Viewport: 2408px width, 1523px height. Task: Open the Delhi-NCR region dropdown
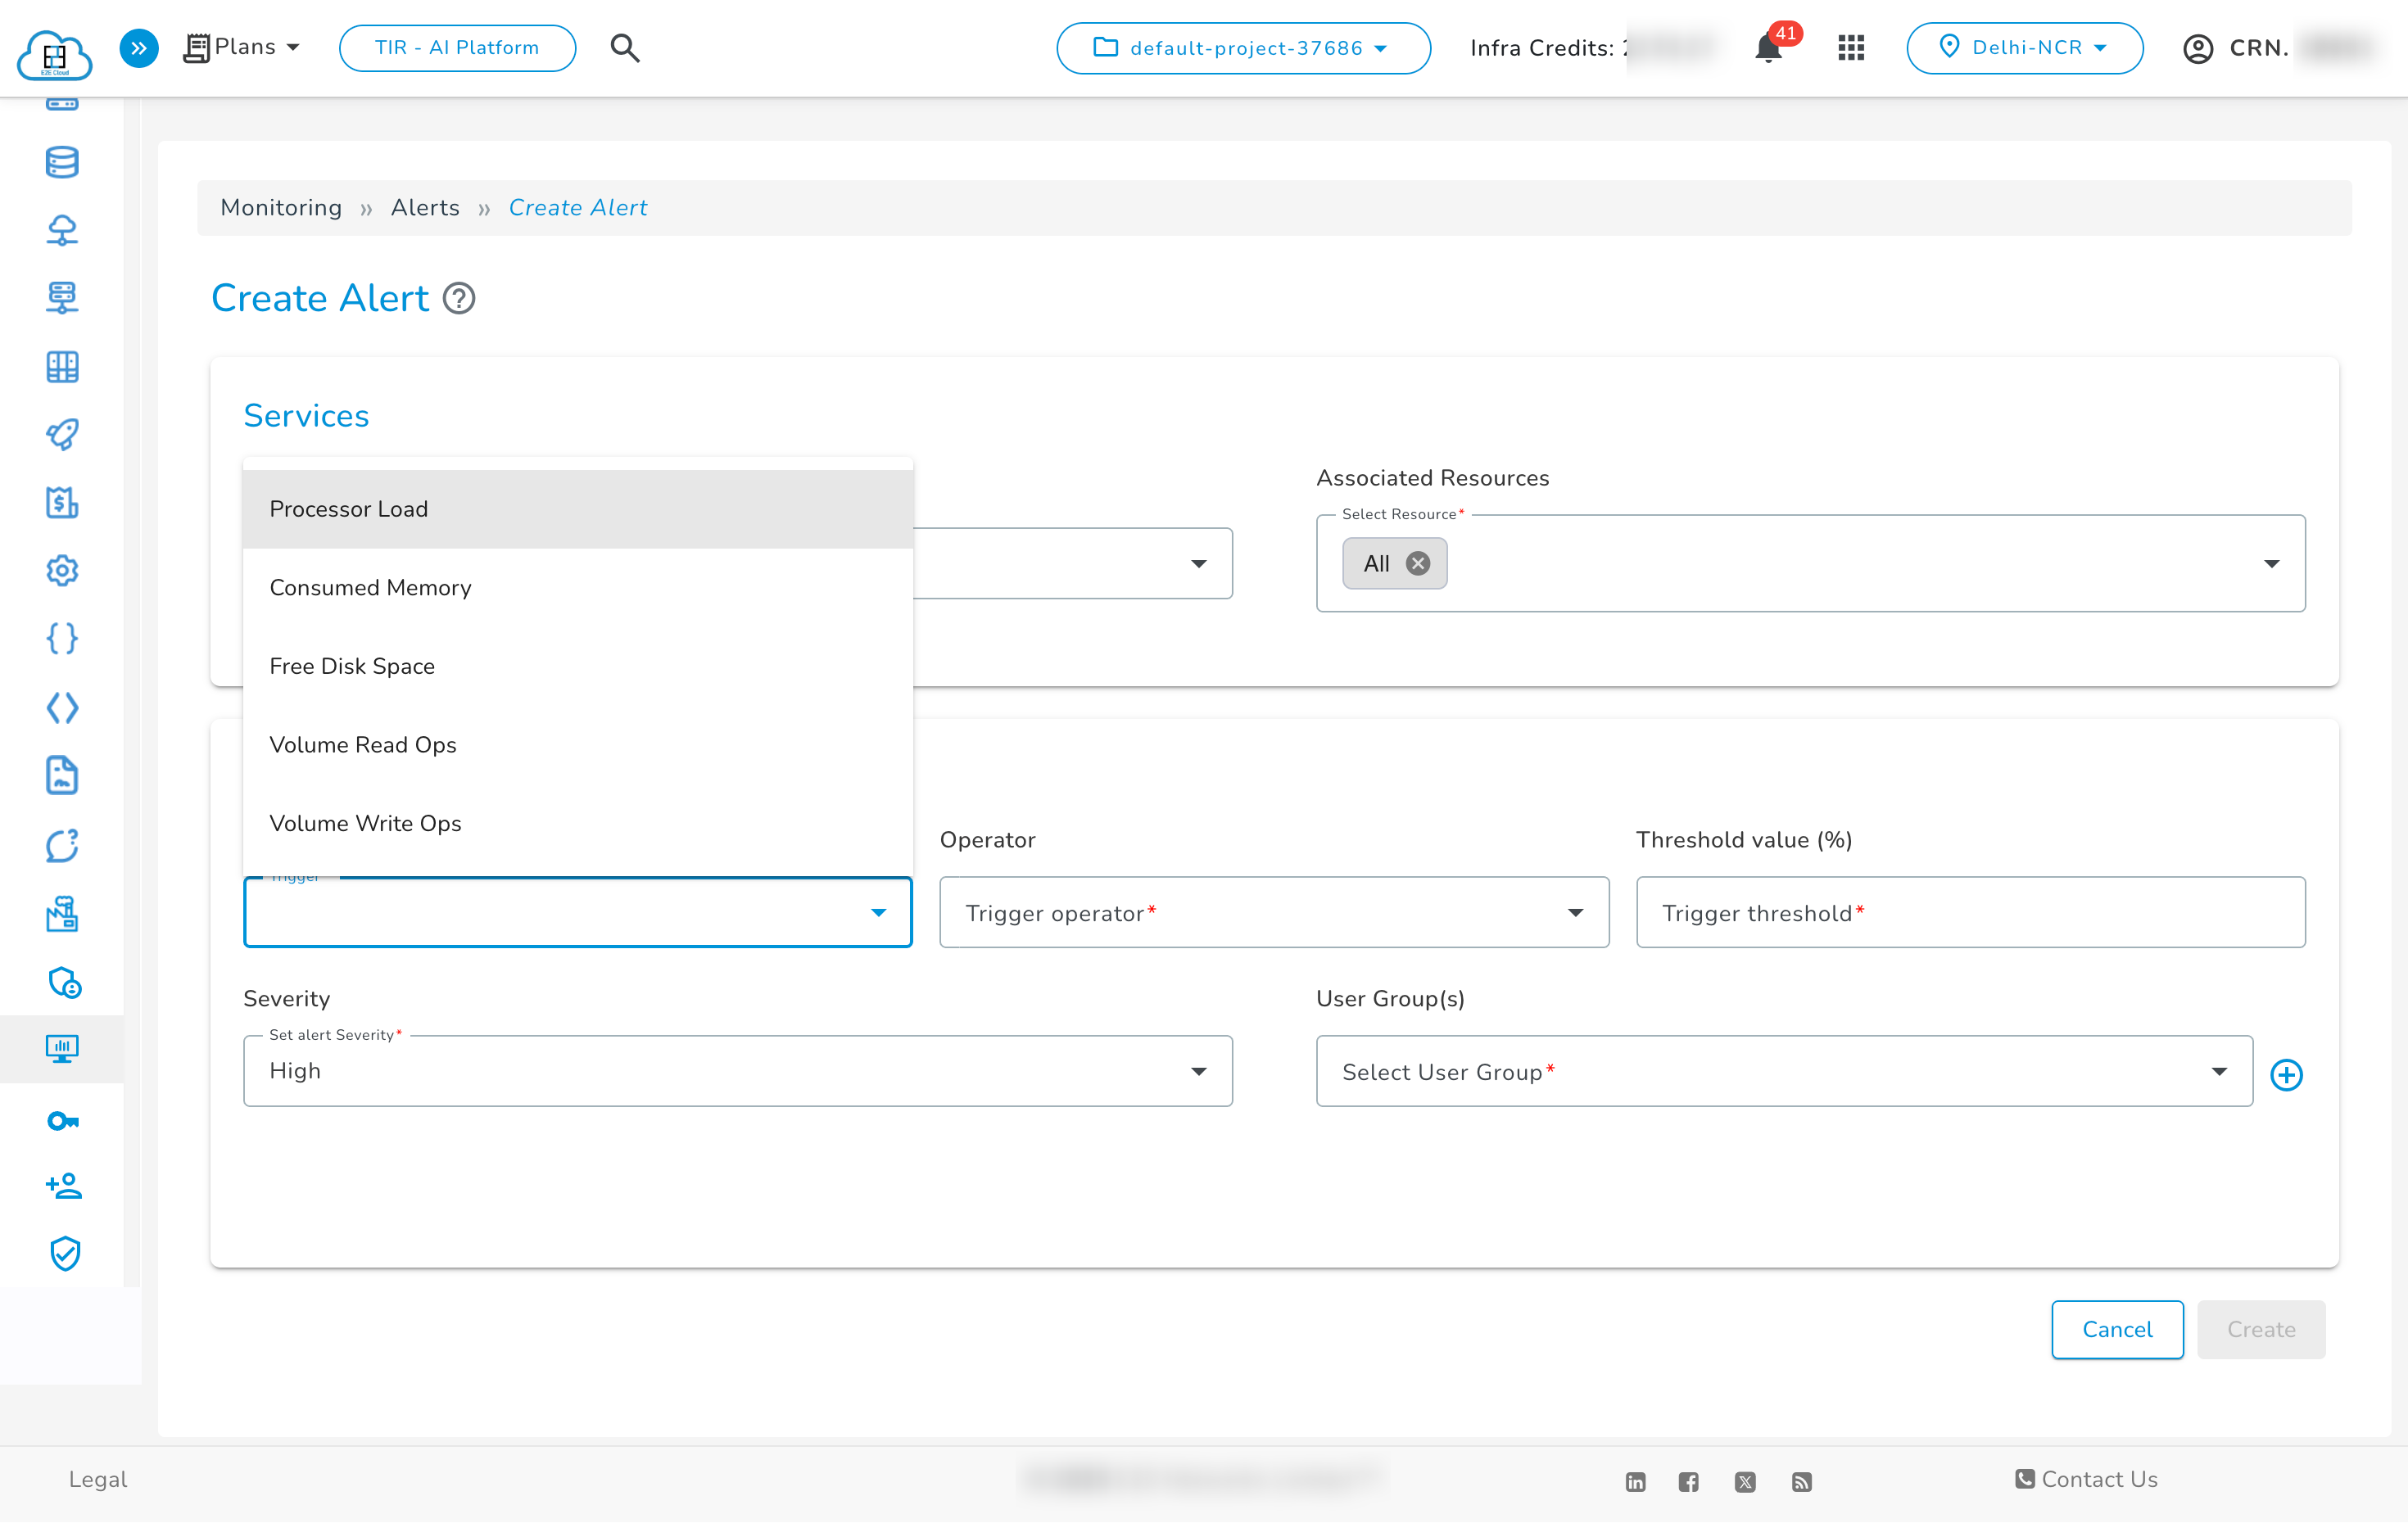tap(2025, 47)
